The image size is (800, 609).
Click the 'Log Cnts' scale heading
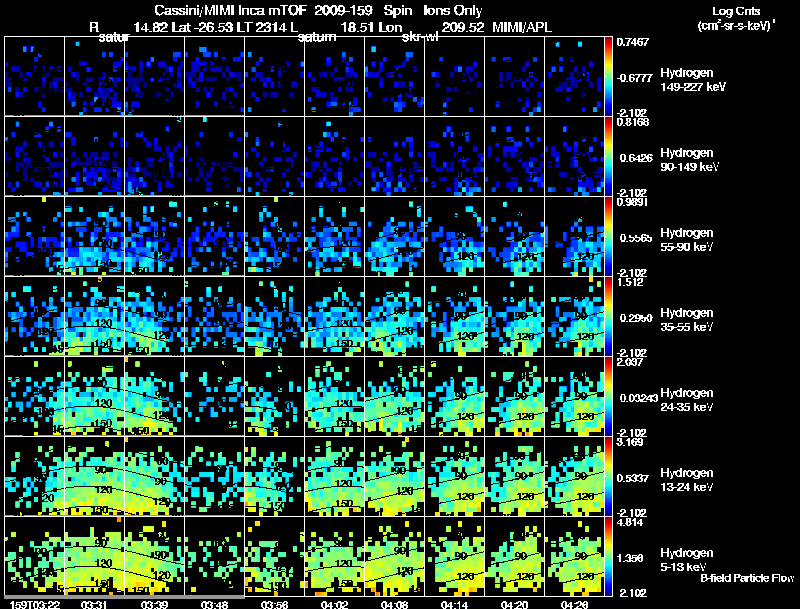(736, 11)
